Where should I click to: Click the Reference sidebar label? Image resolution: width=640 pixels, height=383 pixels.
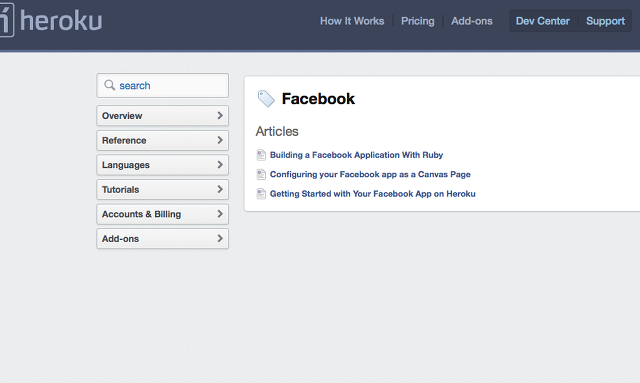click(x=124, y=140)
